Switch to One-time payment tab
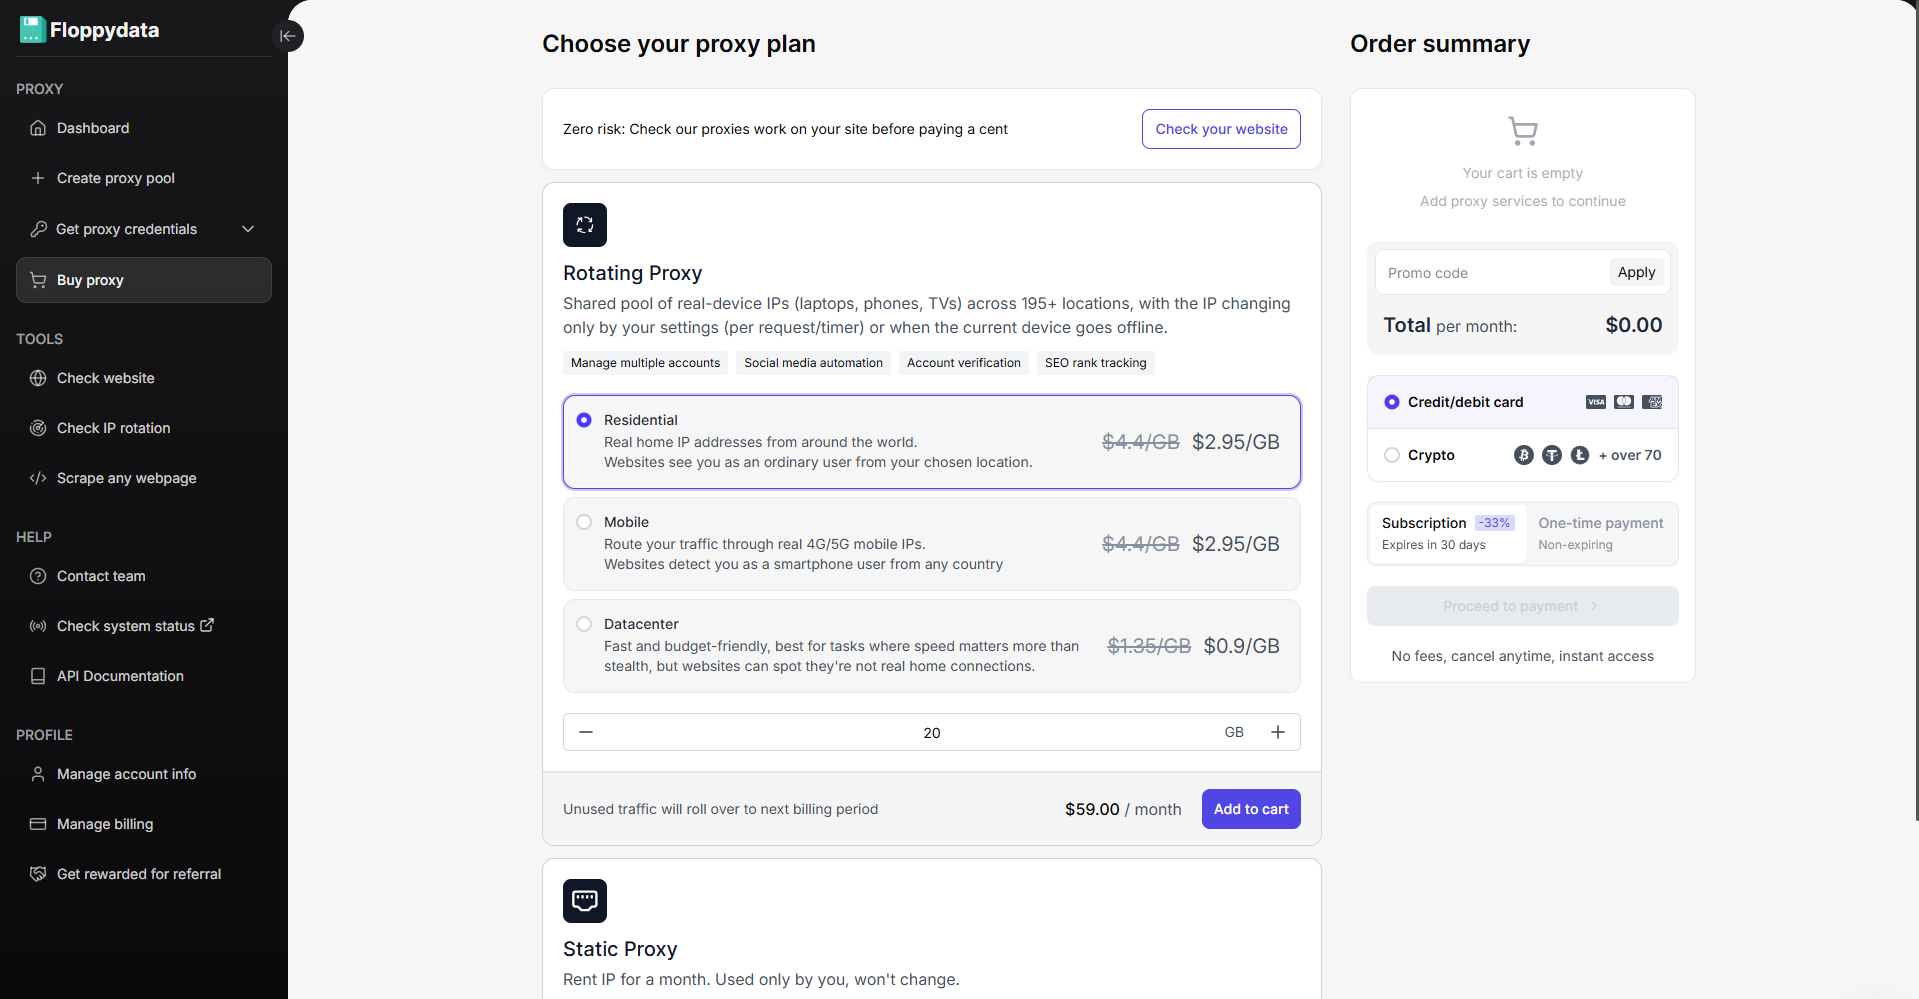Screen dimensions: 1919x999 [1600, 533]
